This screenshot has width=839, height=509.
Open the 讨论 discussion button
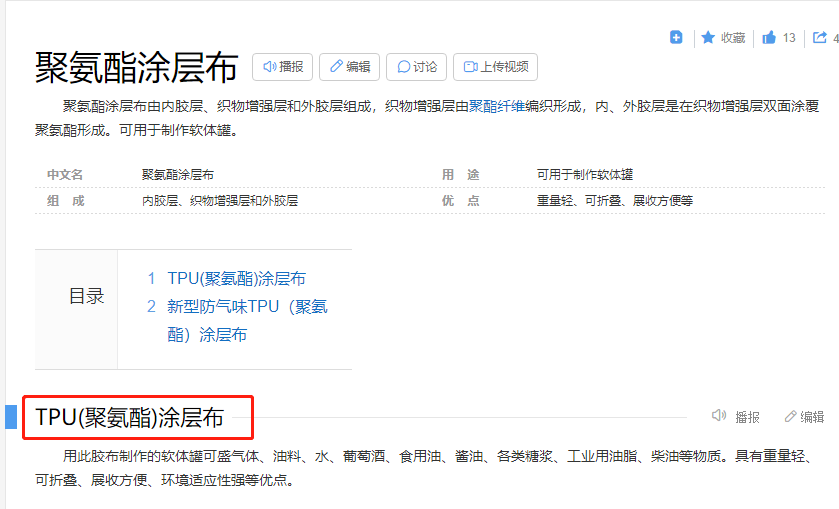tap(416, 67)
